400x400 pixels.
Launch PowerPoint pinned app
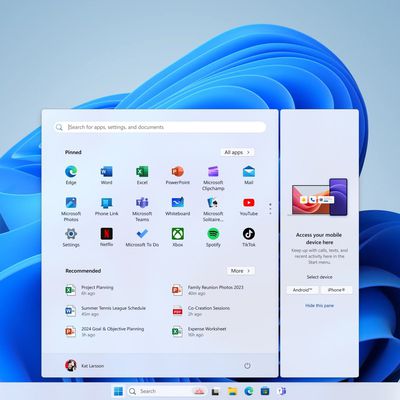tap(178, 175)
